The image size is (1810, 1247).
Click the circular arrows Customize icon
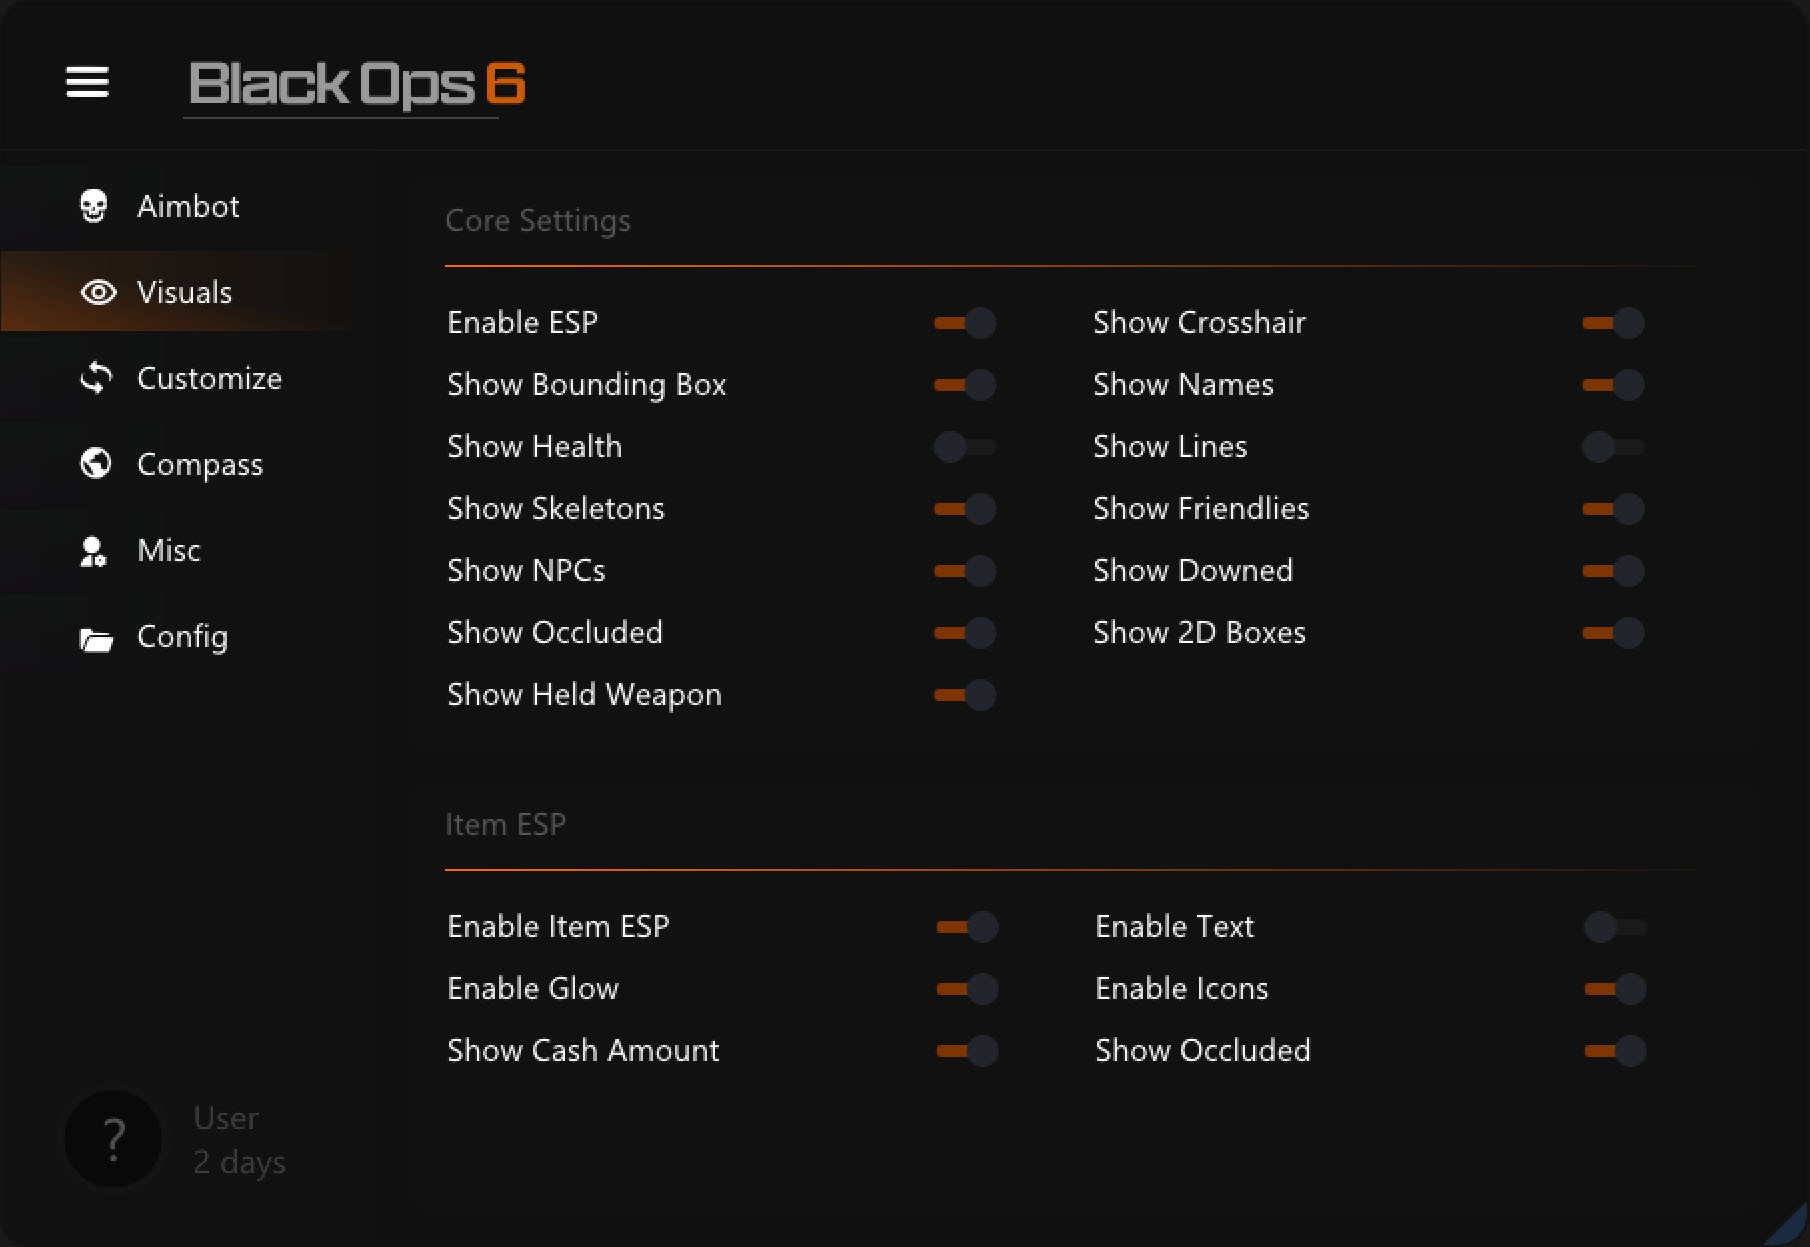click(x=96, y=378)
